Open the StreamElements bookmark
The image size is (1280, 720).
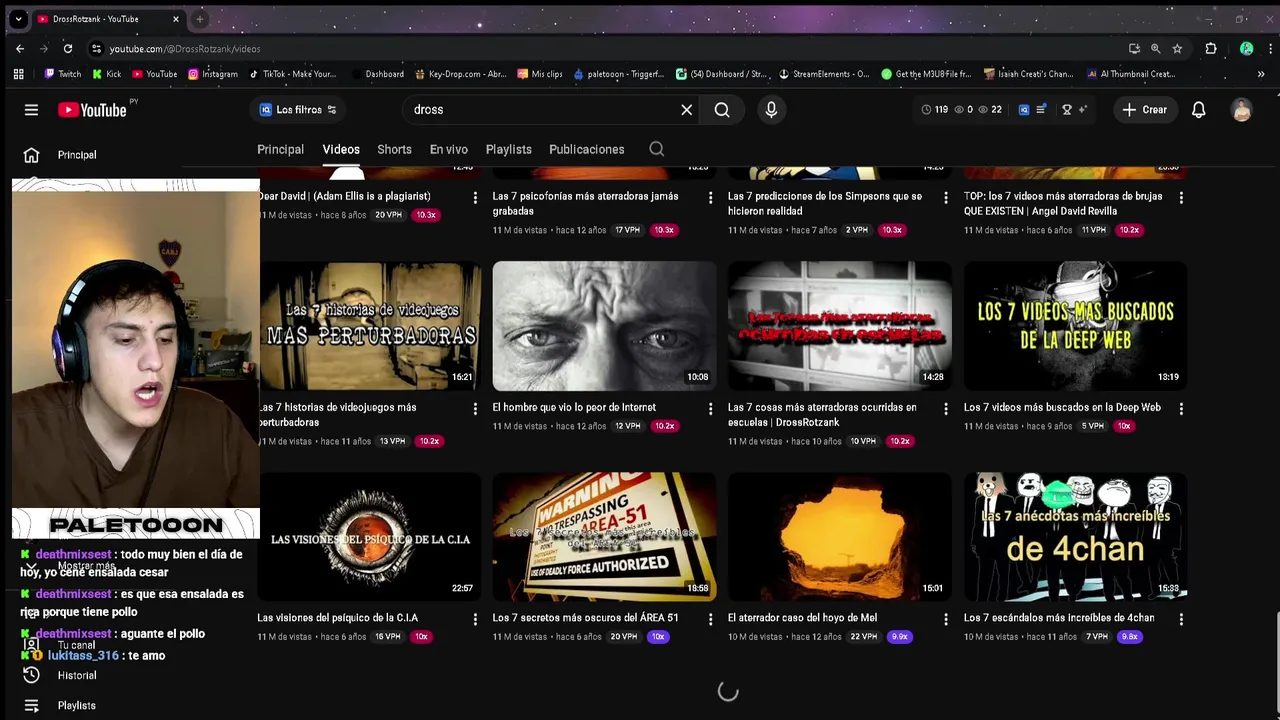click(x=824, y=74)
